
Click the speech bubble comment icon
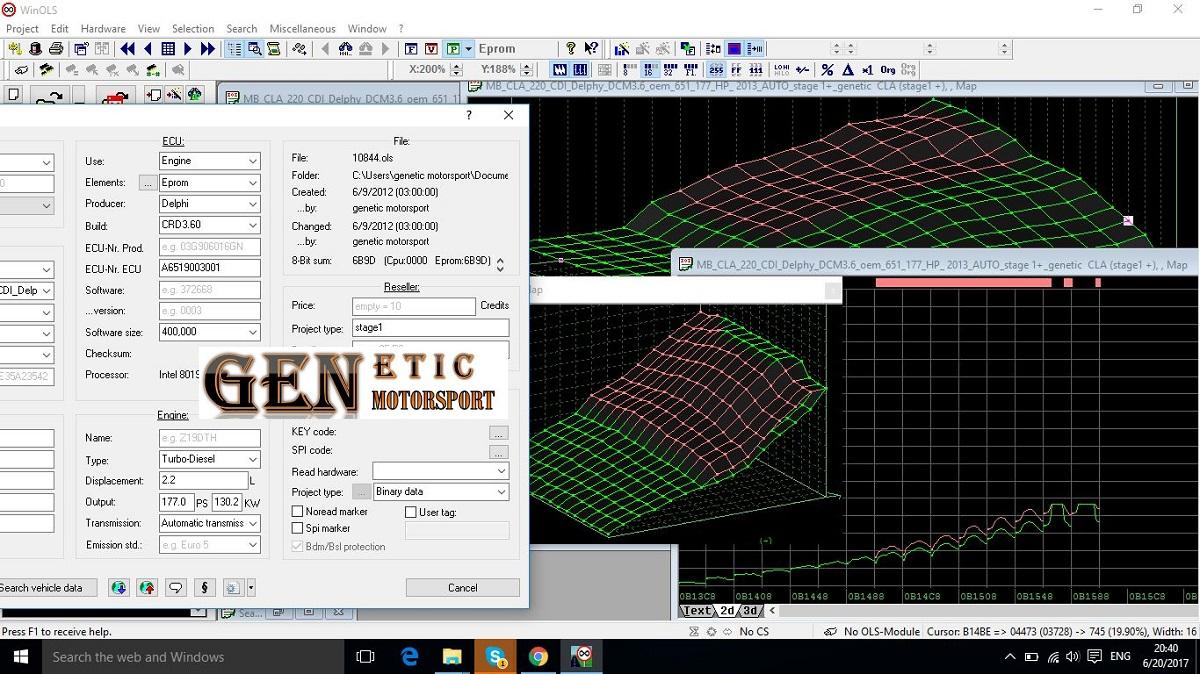tap(176, 588)
